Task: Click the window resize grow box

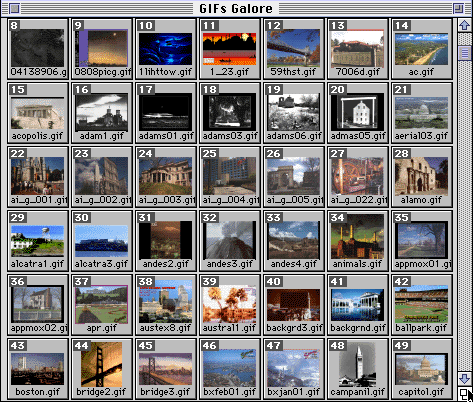Action: pyautogui.click(x=464, y=394)
